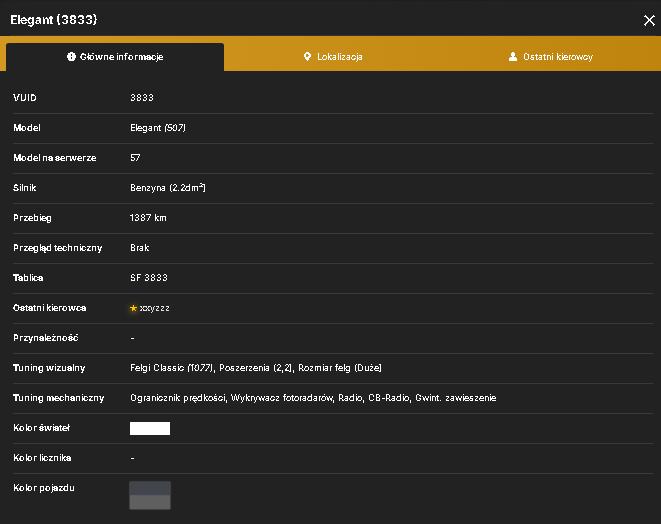Click the Przegląd techniczny value Brak
Image resolution: width=661 pixels, height=524 pixels.
[x=140, y=248]
